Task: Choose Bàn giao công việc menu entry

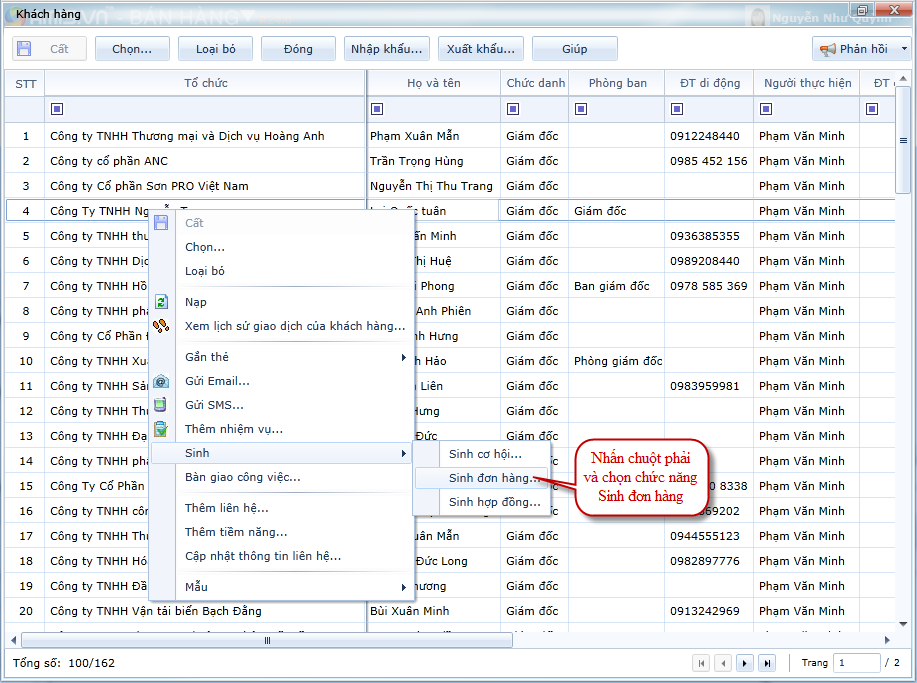Action: click(x=242, y=477)
